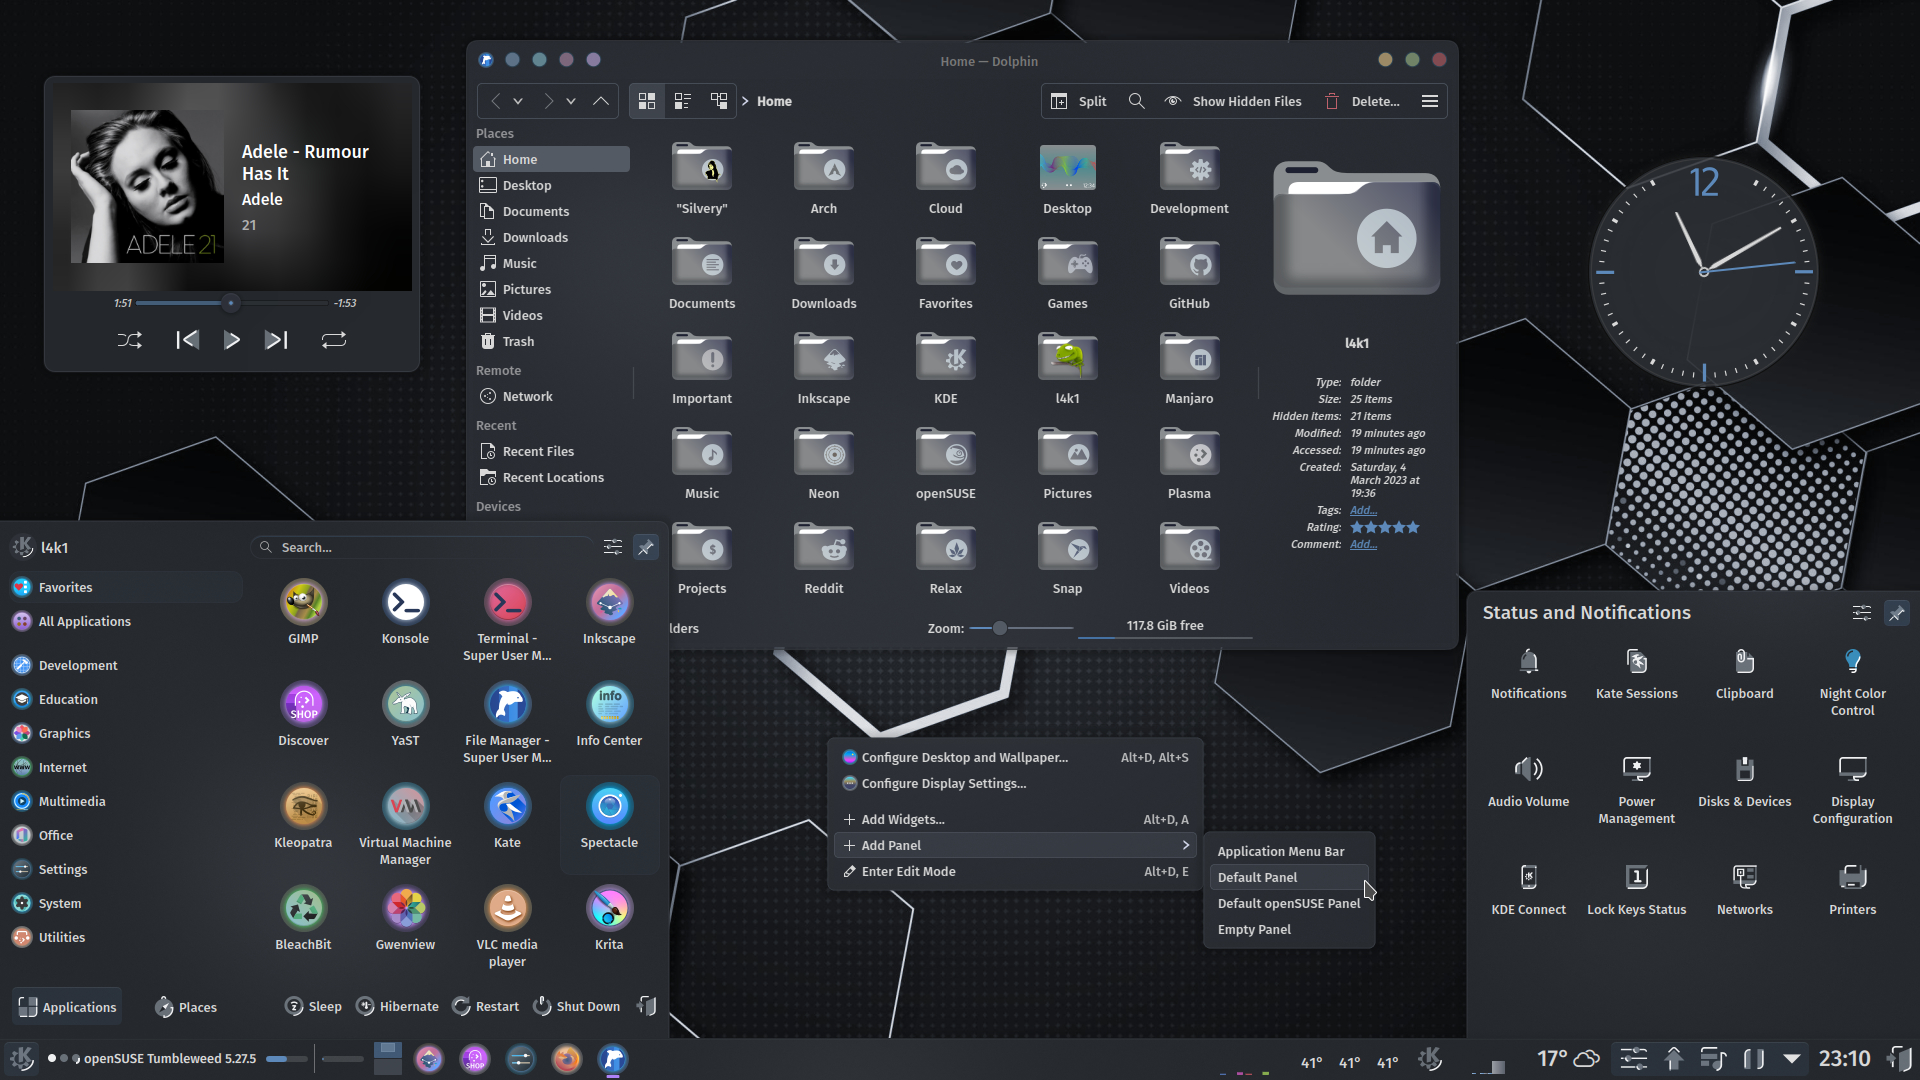Toggle Show Hidden Files in Dolphin
Screen dimensions: 1920x1080
click(x=1234, y=101)
